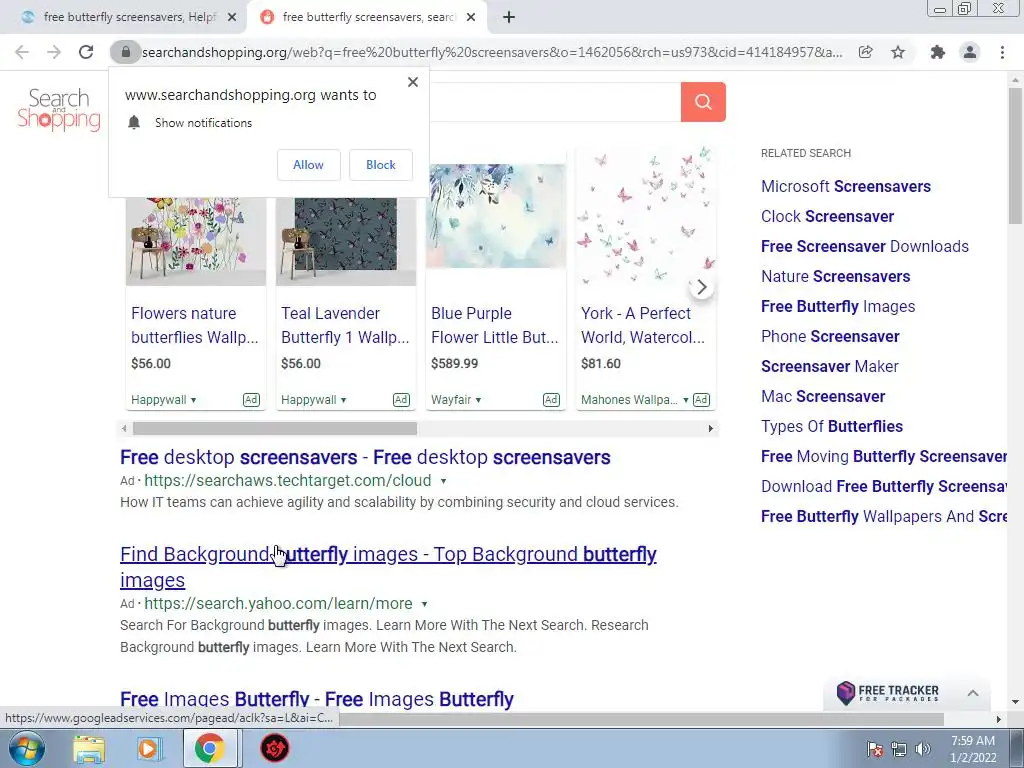Open Free Images Butterfly result link

click(x=317, y=699)
